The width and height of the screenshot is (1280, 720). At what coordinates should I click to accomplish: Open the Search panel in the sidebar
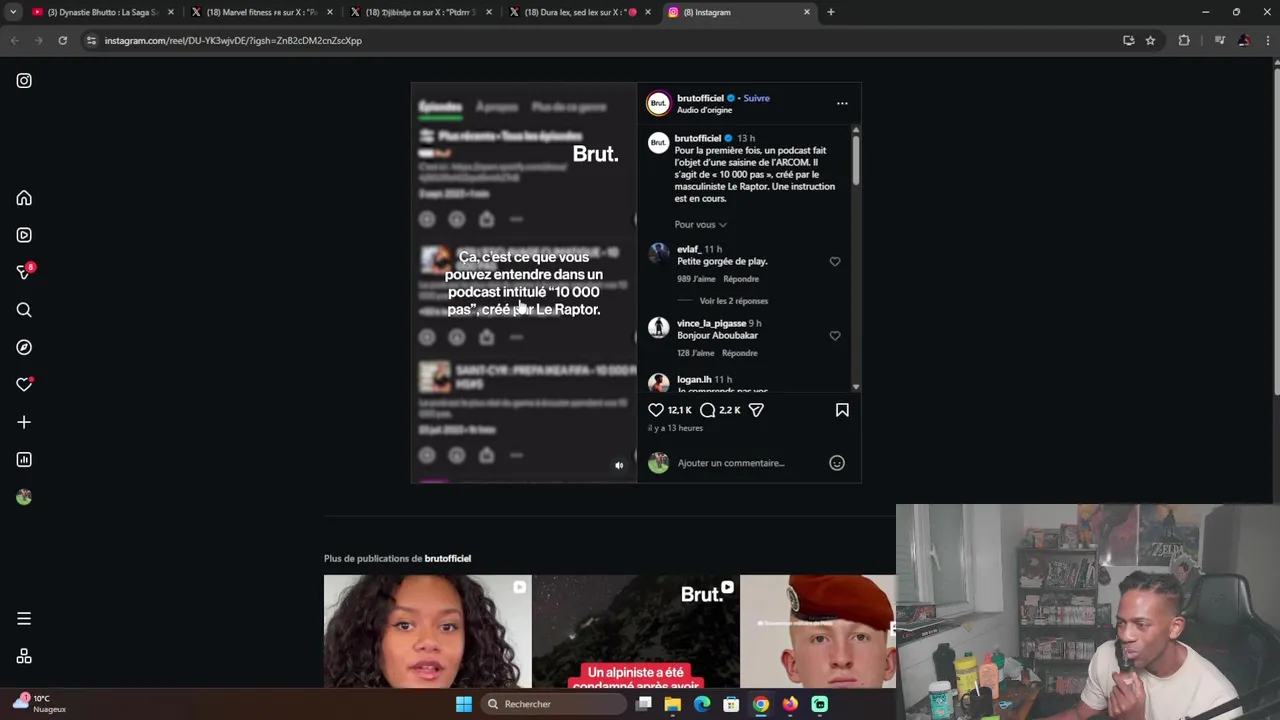coord(24,310)
